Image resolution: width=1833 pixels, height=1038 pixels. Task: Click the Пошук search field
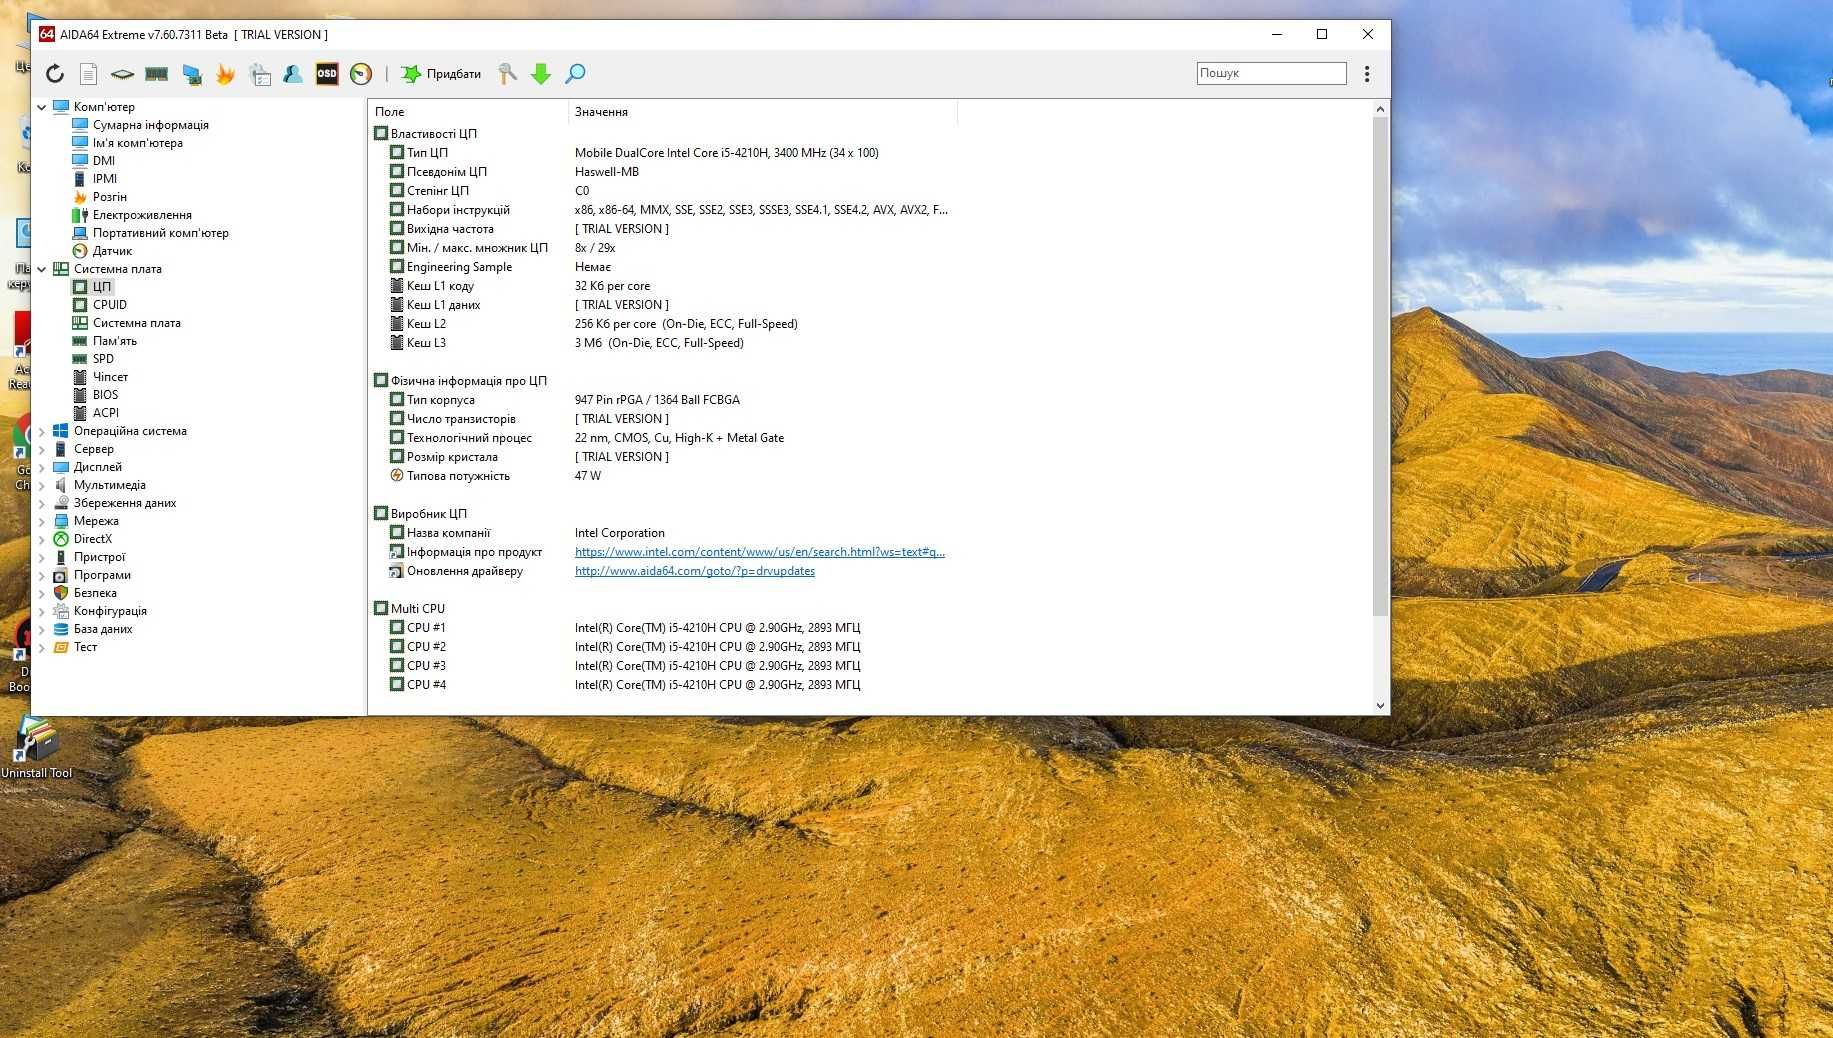[1271, 73]
